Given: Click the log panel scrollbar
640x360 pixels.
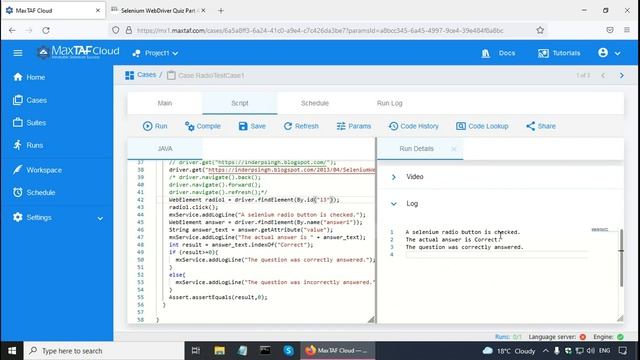Looking at the screenshot, I should (x=621, y=257).
